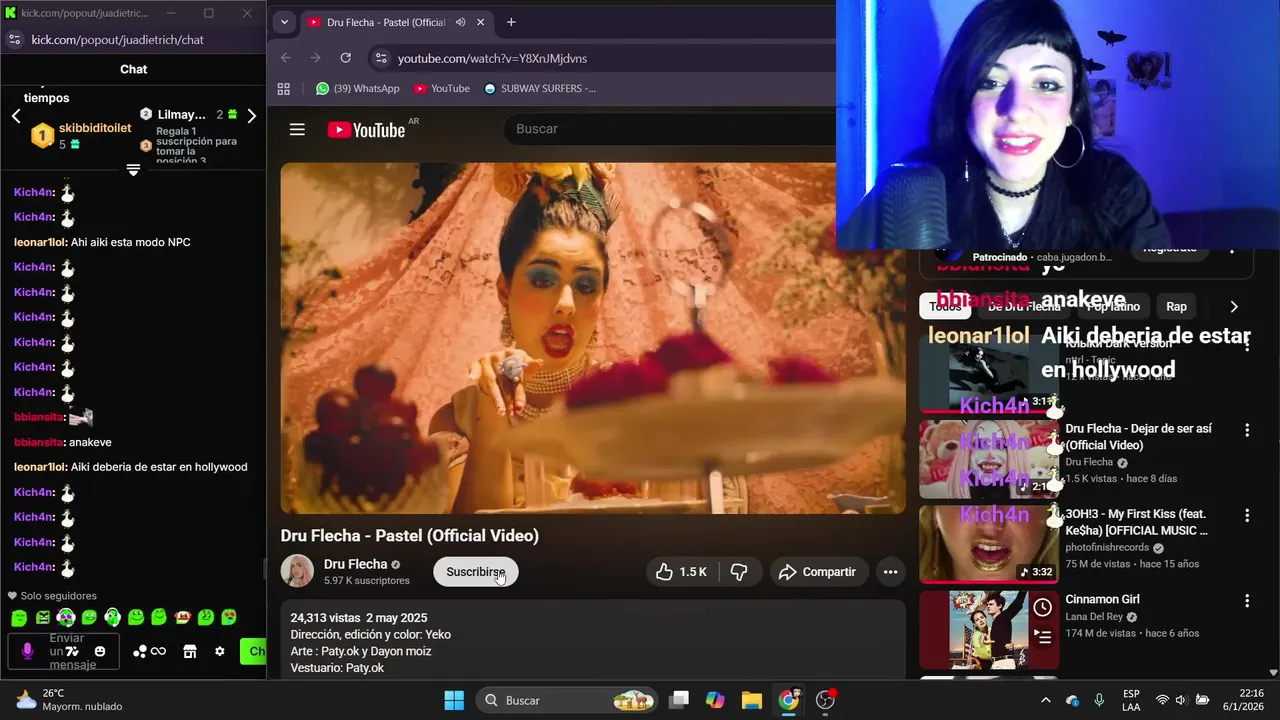Click the 7TV emote icon in chat input
The image size is (1280, 720).
(x=72, y=651)
